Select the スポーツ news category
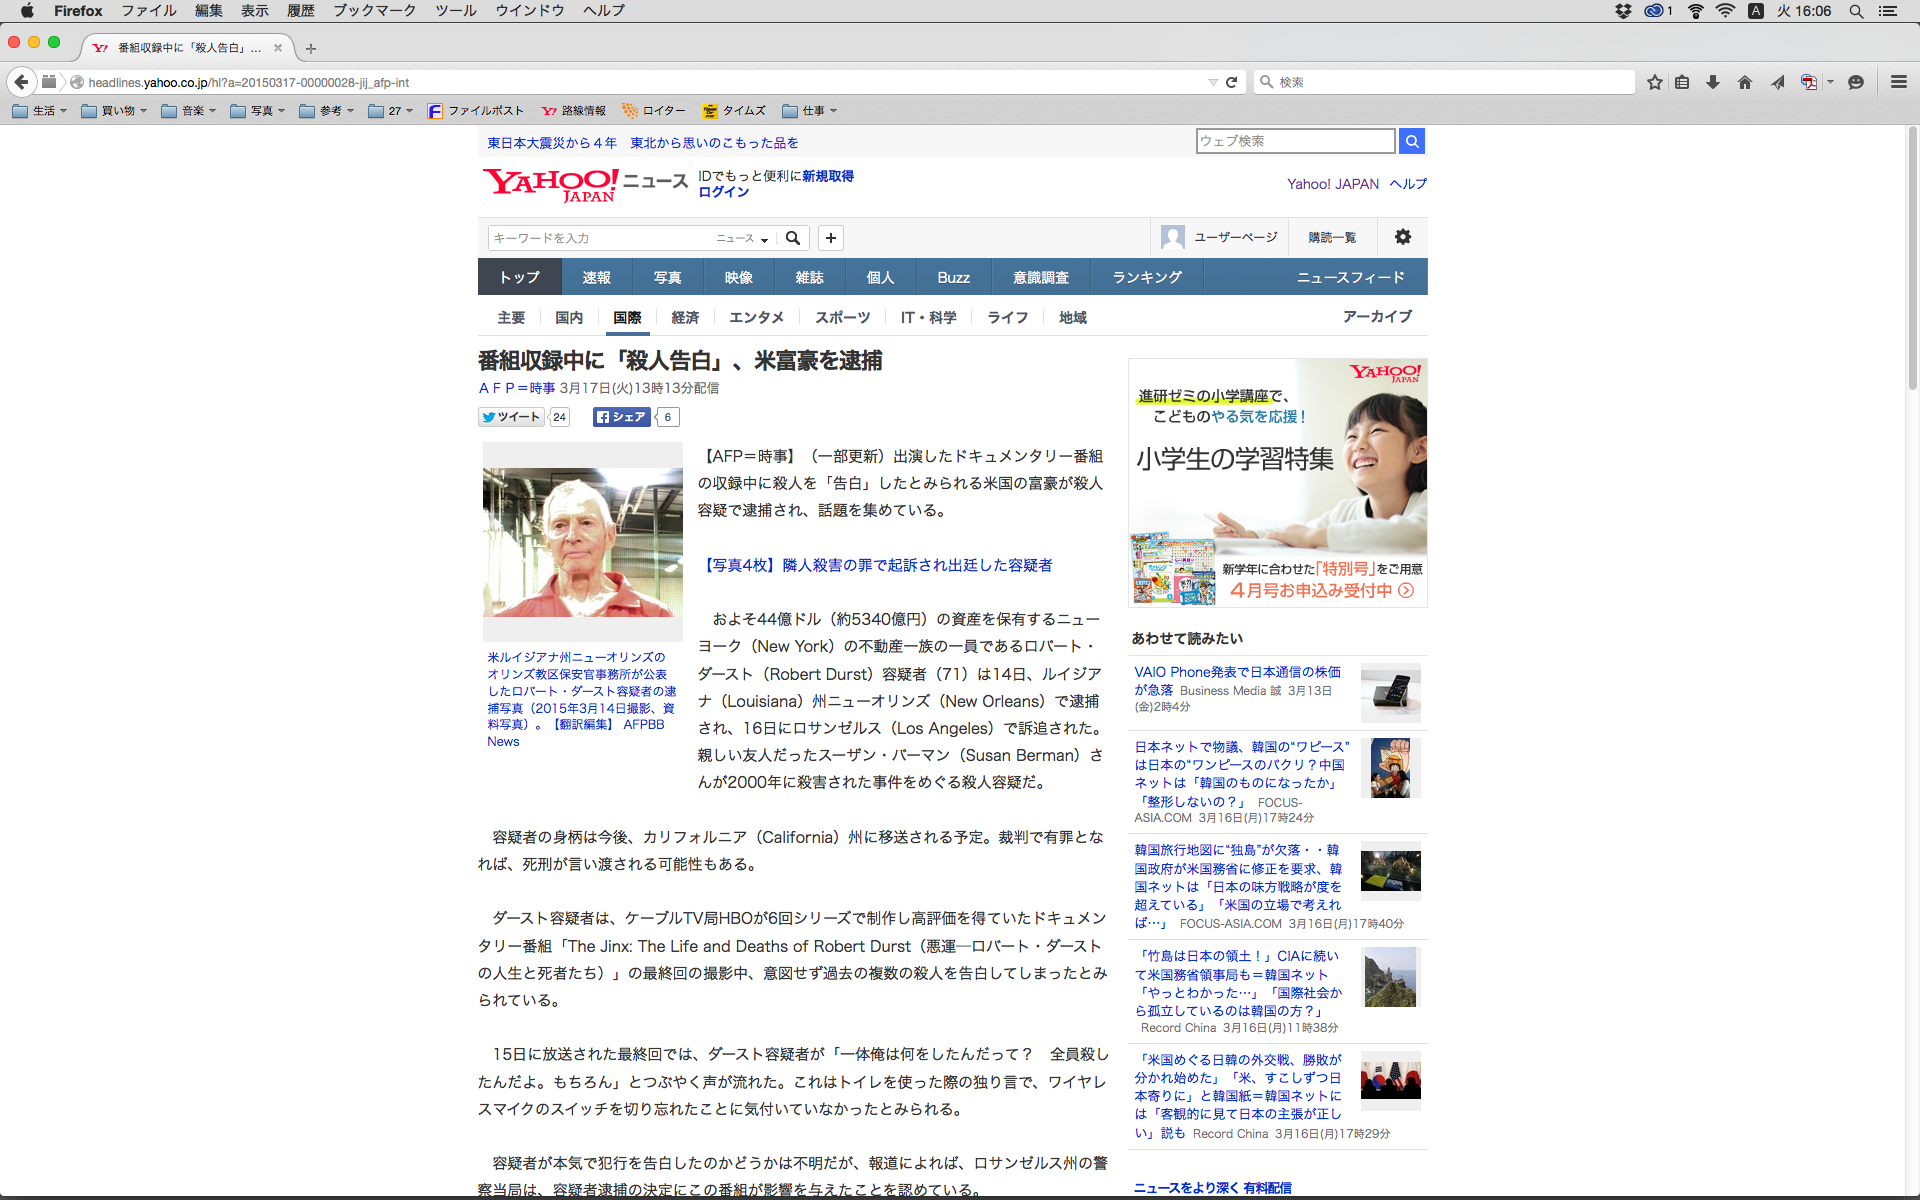This screenshot has width=1920, height=1200. [842, 317]
